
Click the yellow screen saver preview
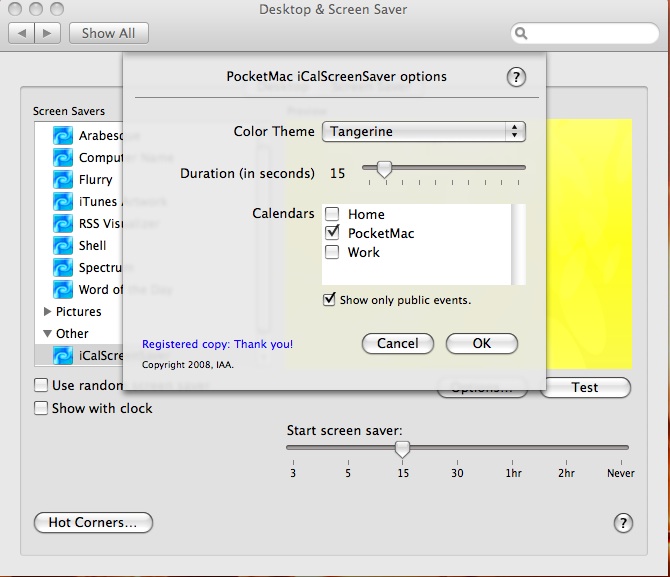point(589,244)
